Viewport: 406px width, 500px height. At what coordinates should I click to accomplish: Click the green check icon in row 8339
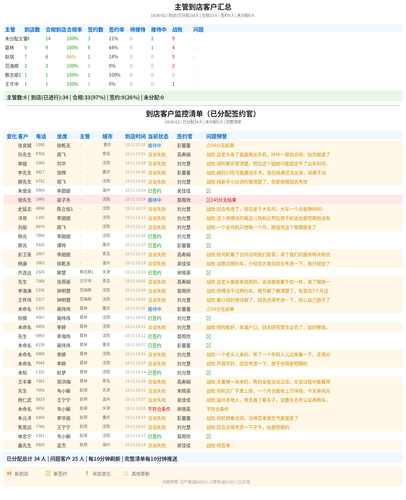click(208, 345)
